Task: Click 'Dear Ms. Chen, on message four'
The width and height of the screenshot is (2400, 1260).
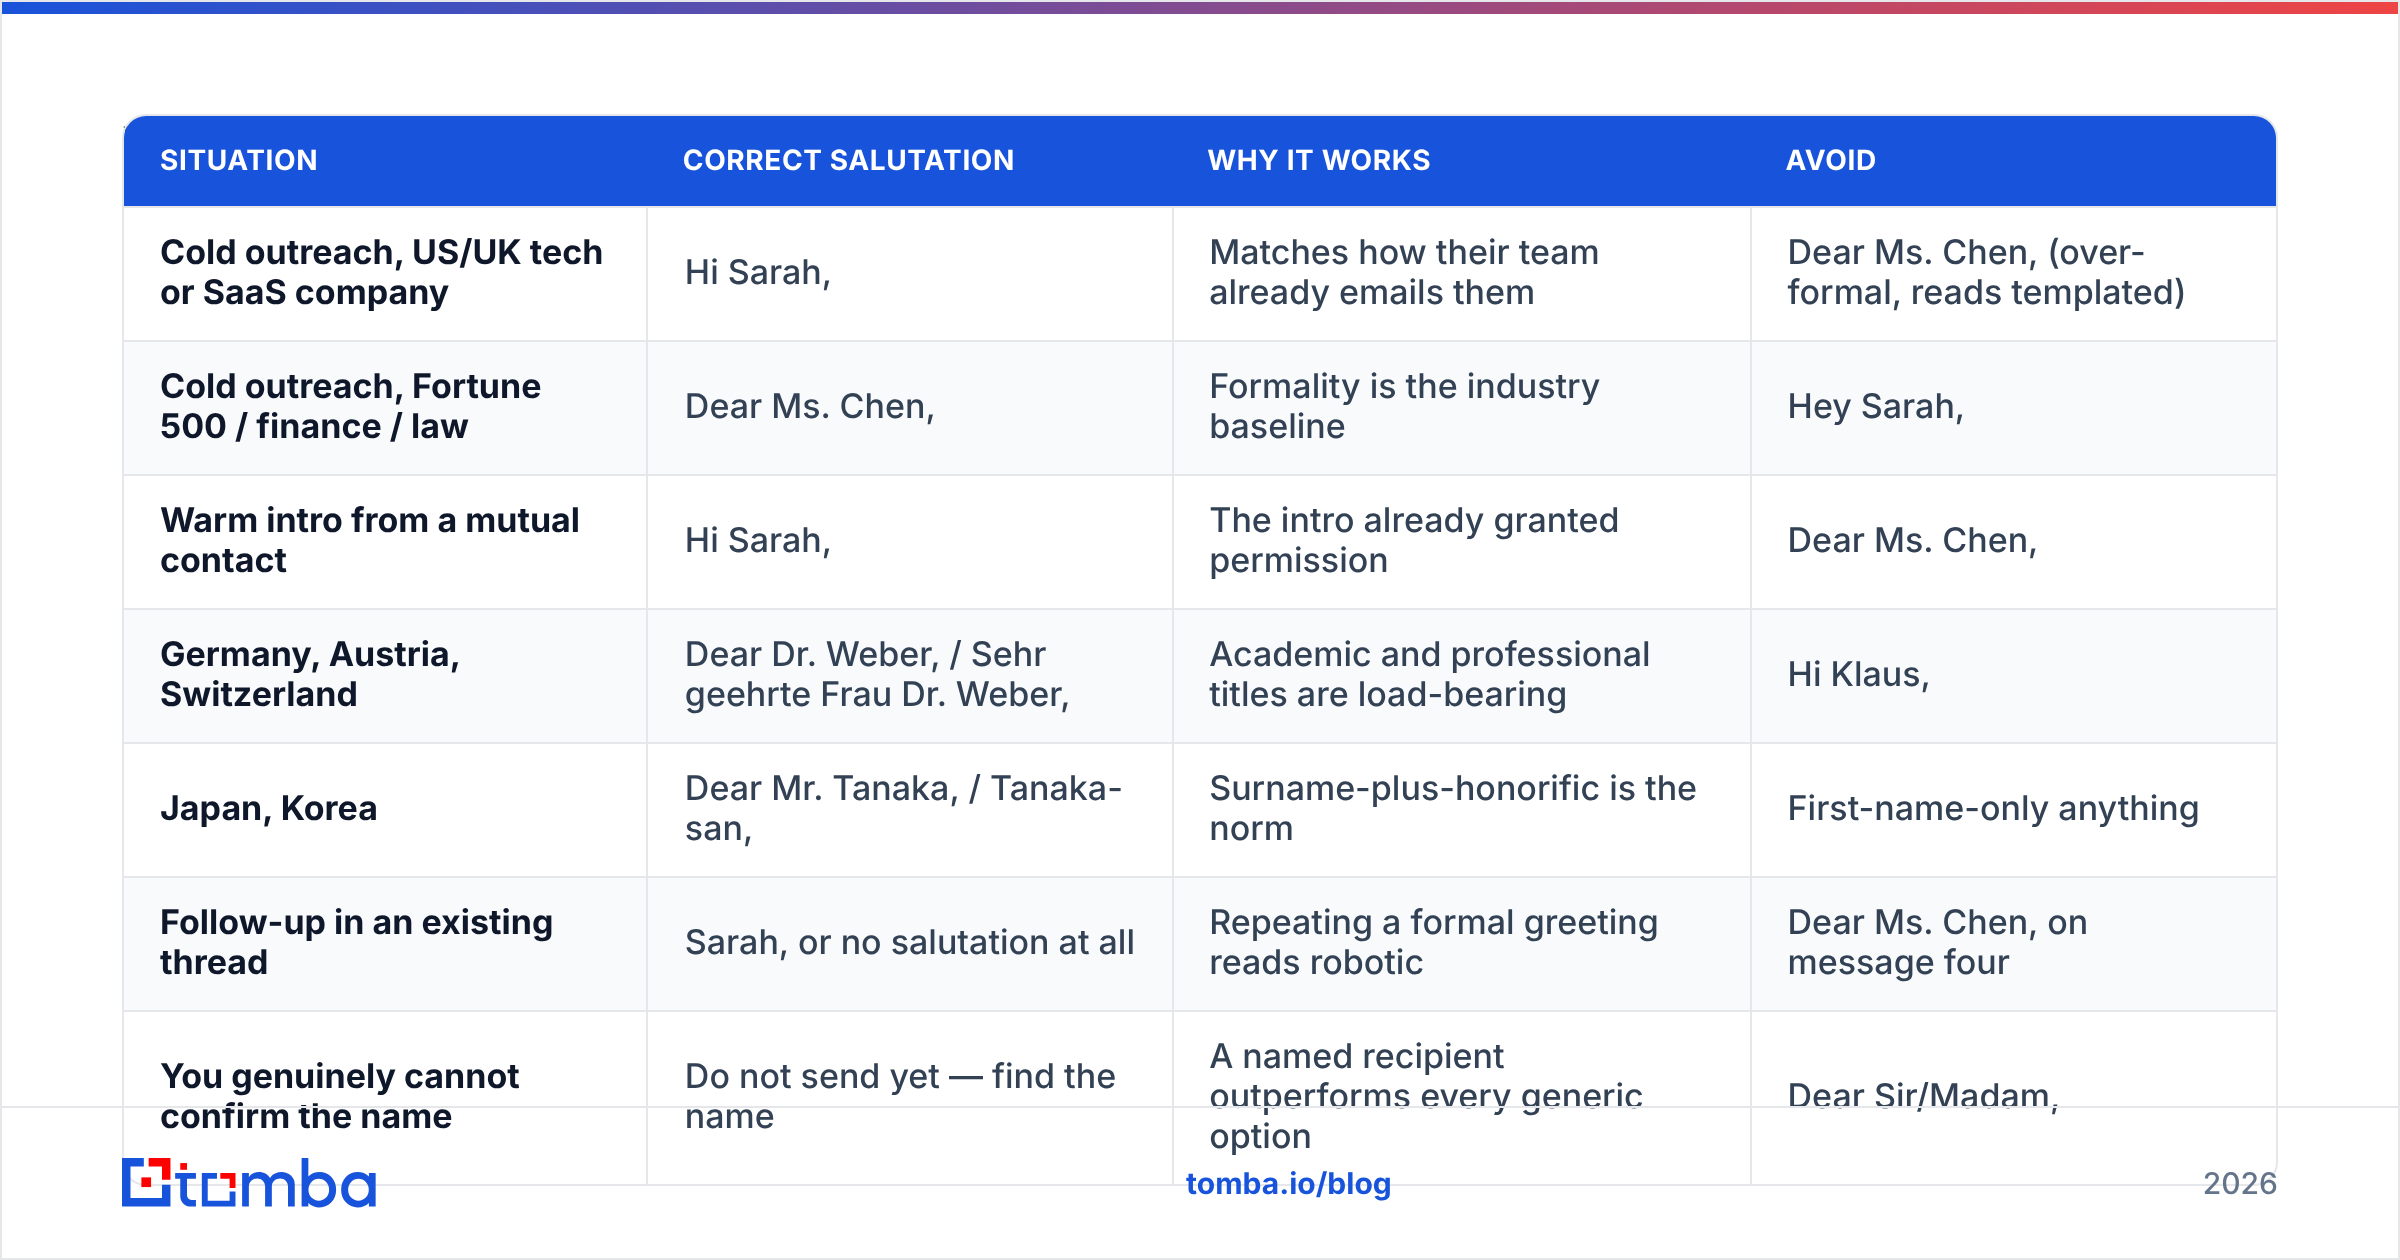Action: 1937,942
